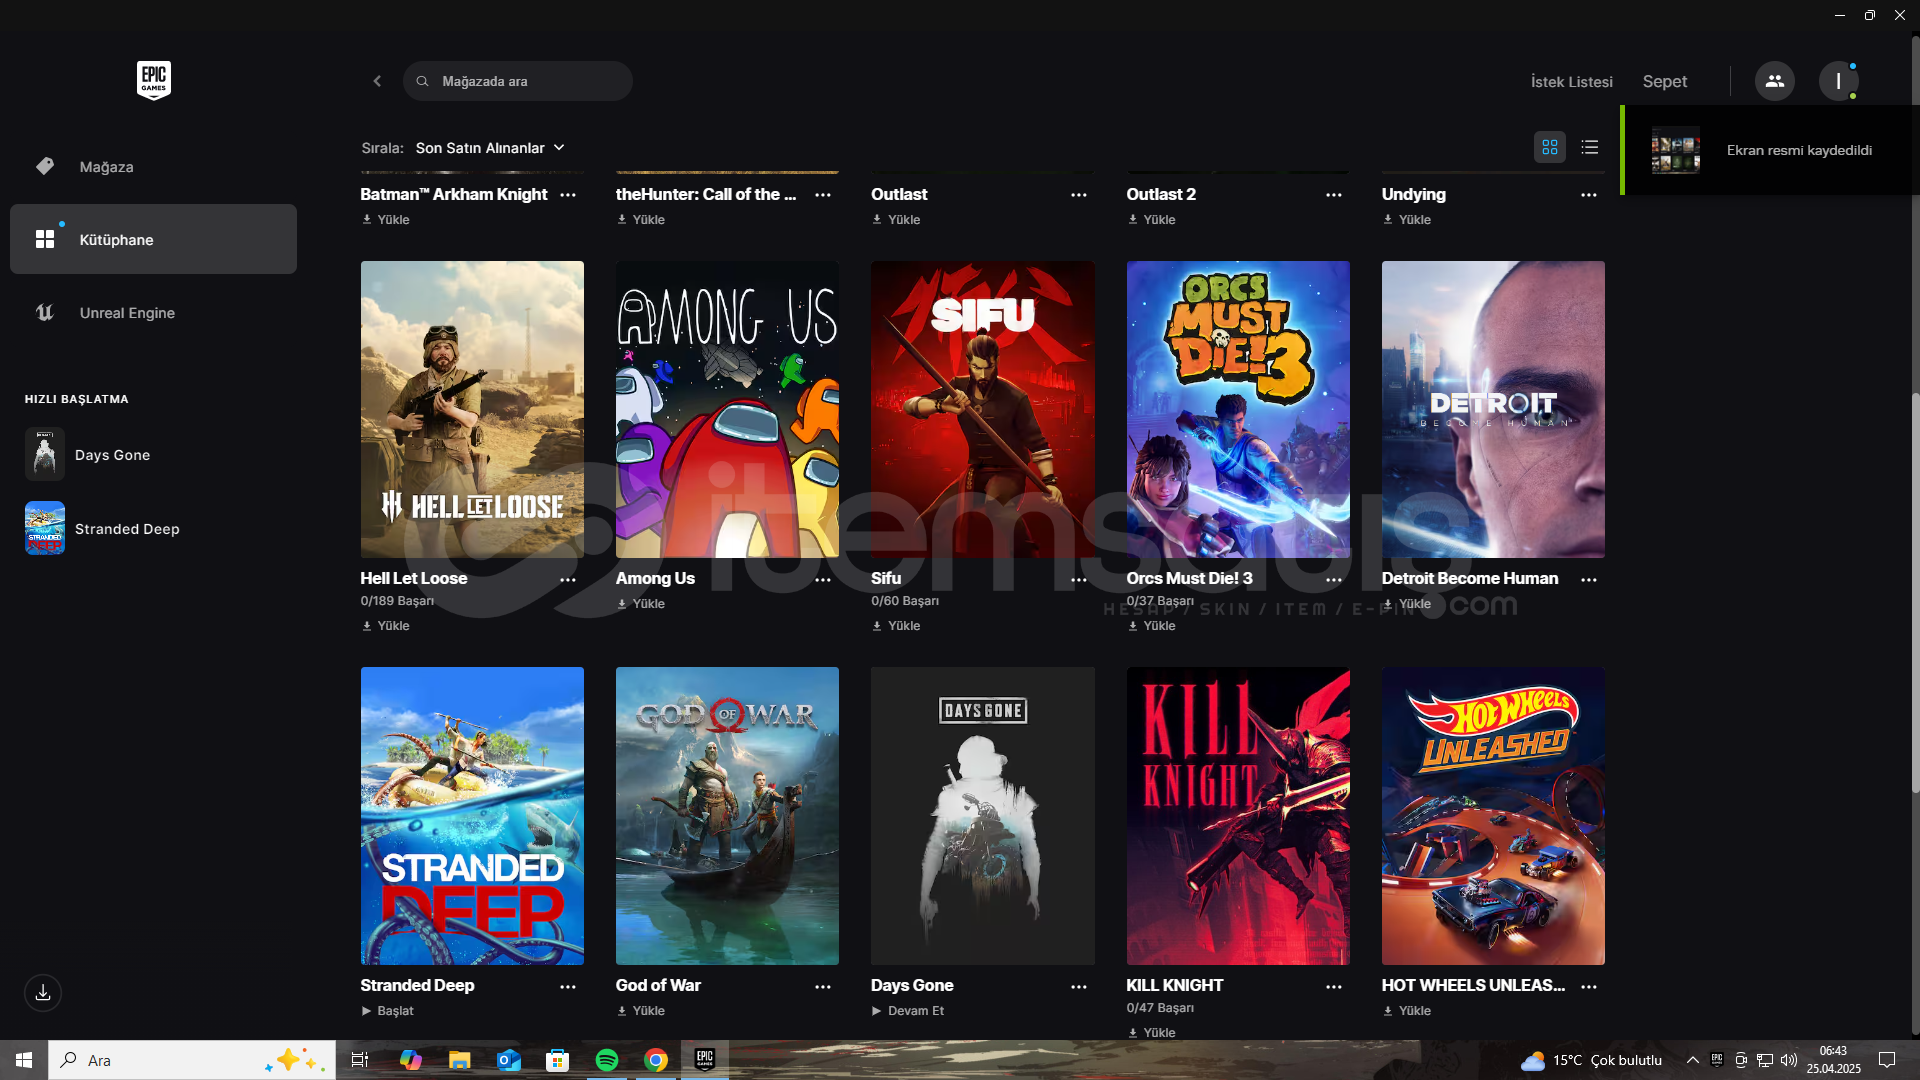Open options menu for Detroit Become Human
The width and height of the screenshot is (1920, 1080).
1589,580
